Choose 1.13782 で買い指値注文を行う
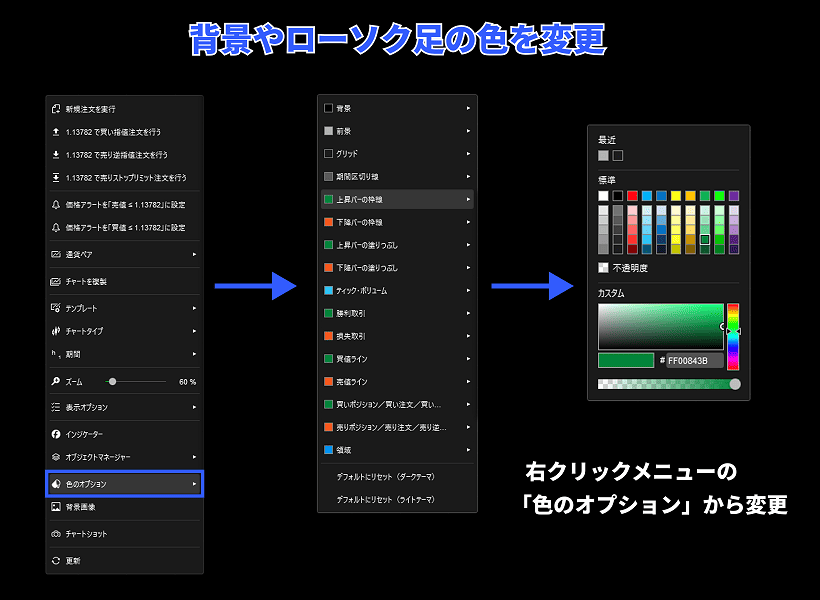 point(124,132)
